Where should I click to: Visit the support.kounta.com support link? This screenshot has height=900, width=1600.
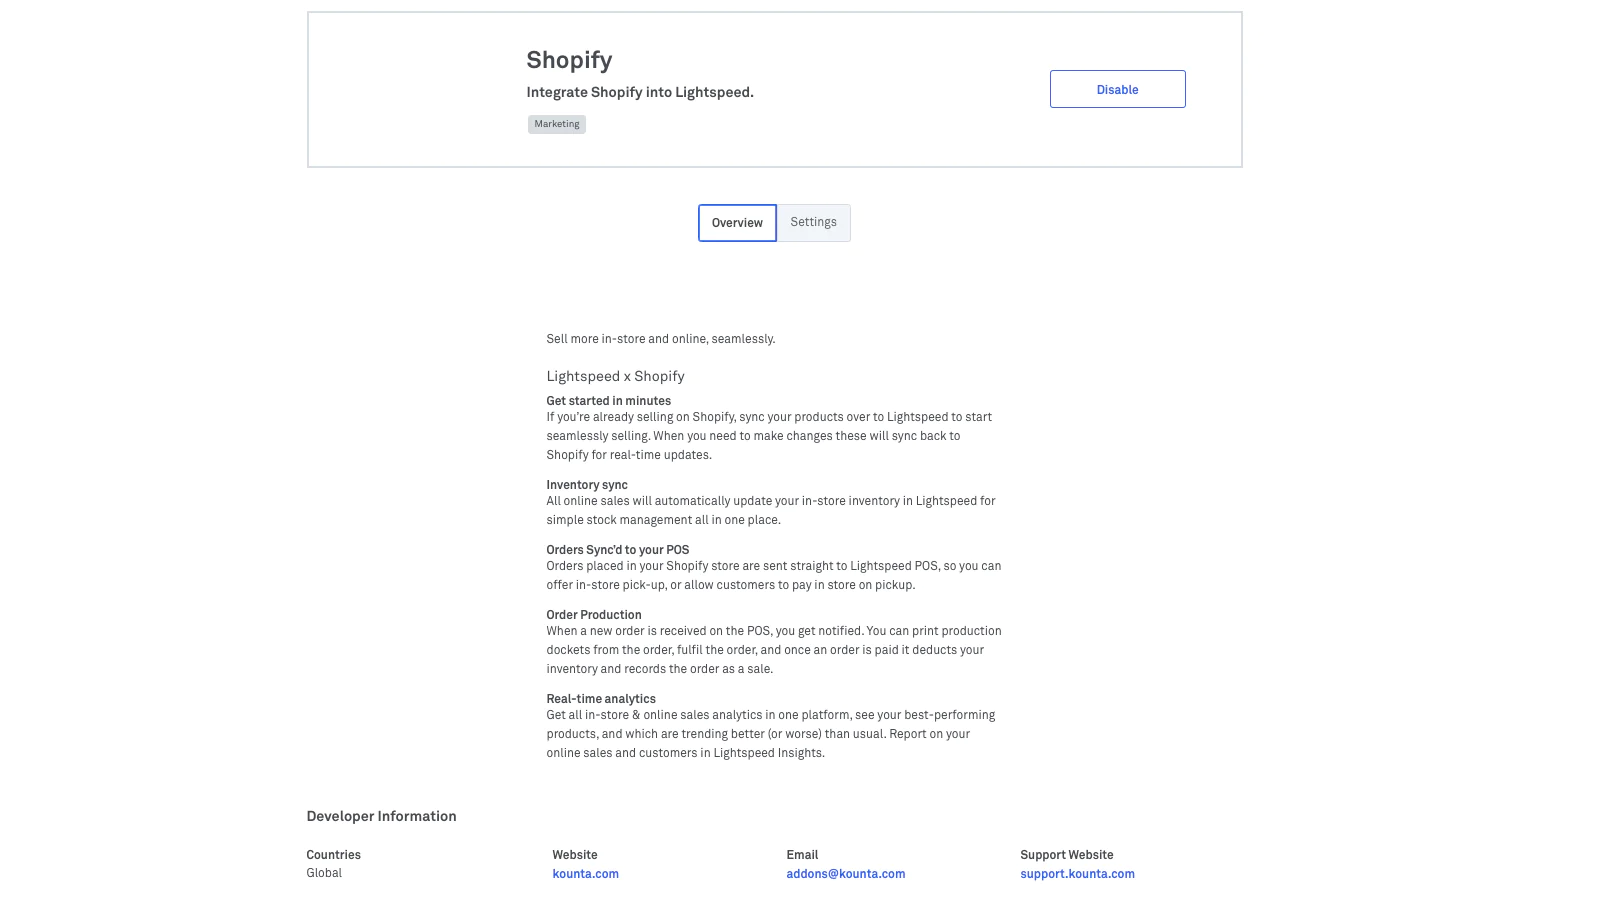[1077, 874]
